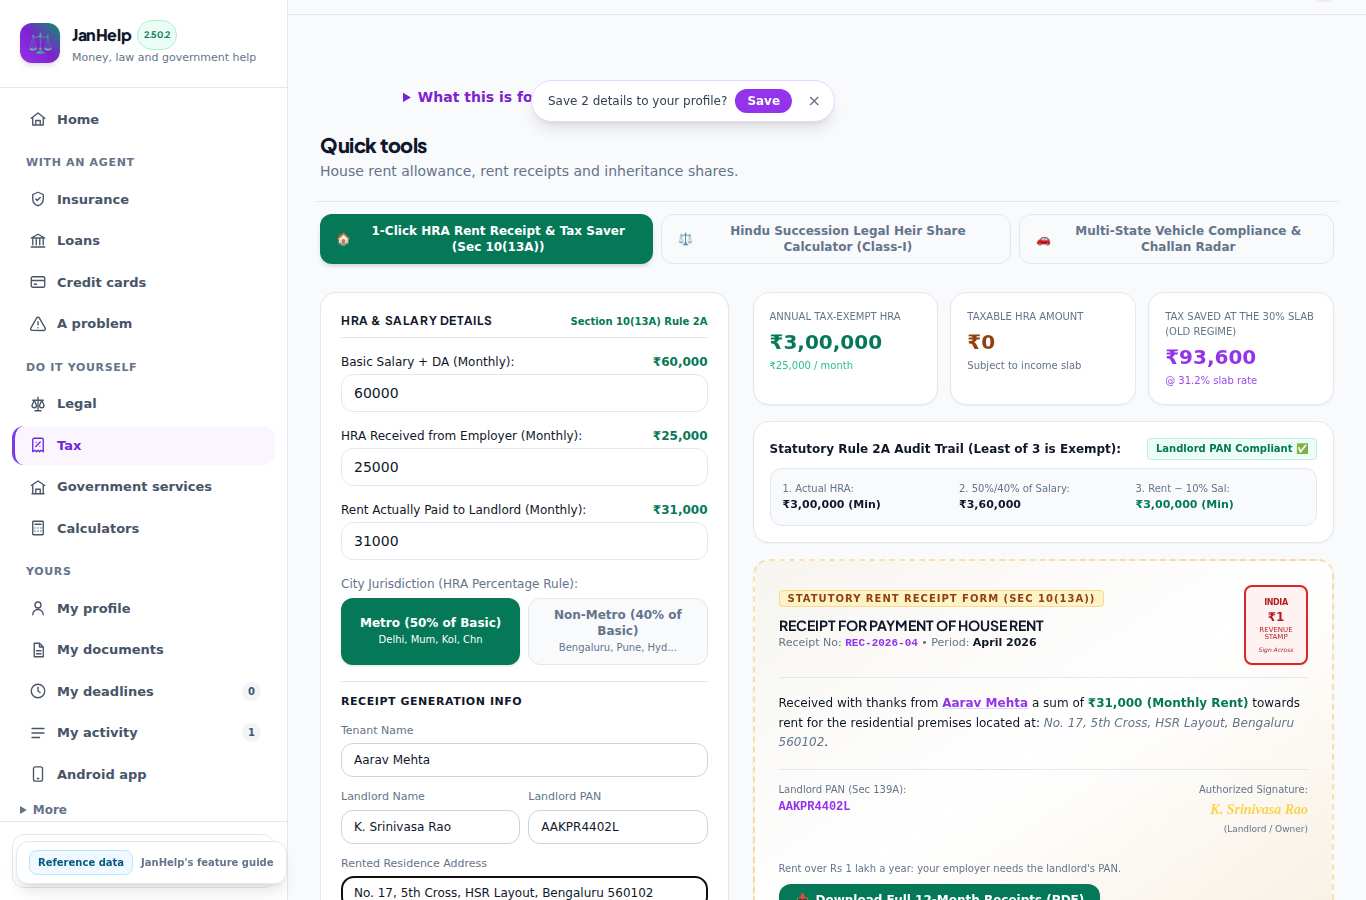Dismiss the save-to-profile prompt with X
This screenshot has height=900, width=1366.
click(814, 101)
